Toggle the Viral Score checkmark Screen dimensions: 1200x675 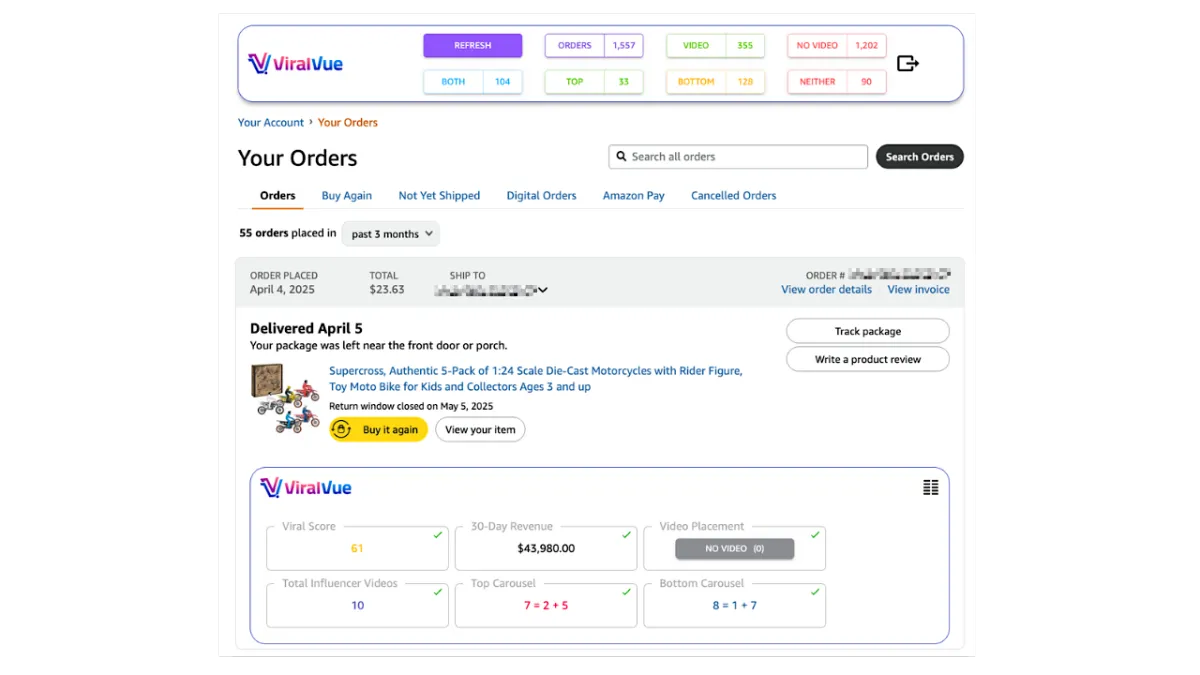pos(437,535)
